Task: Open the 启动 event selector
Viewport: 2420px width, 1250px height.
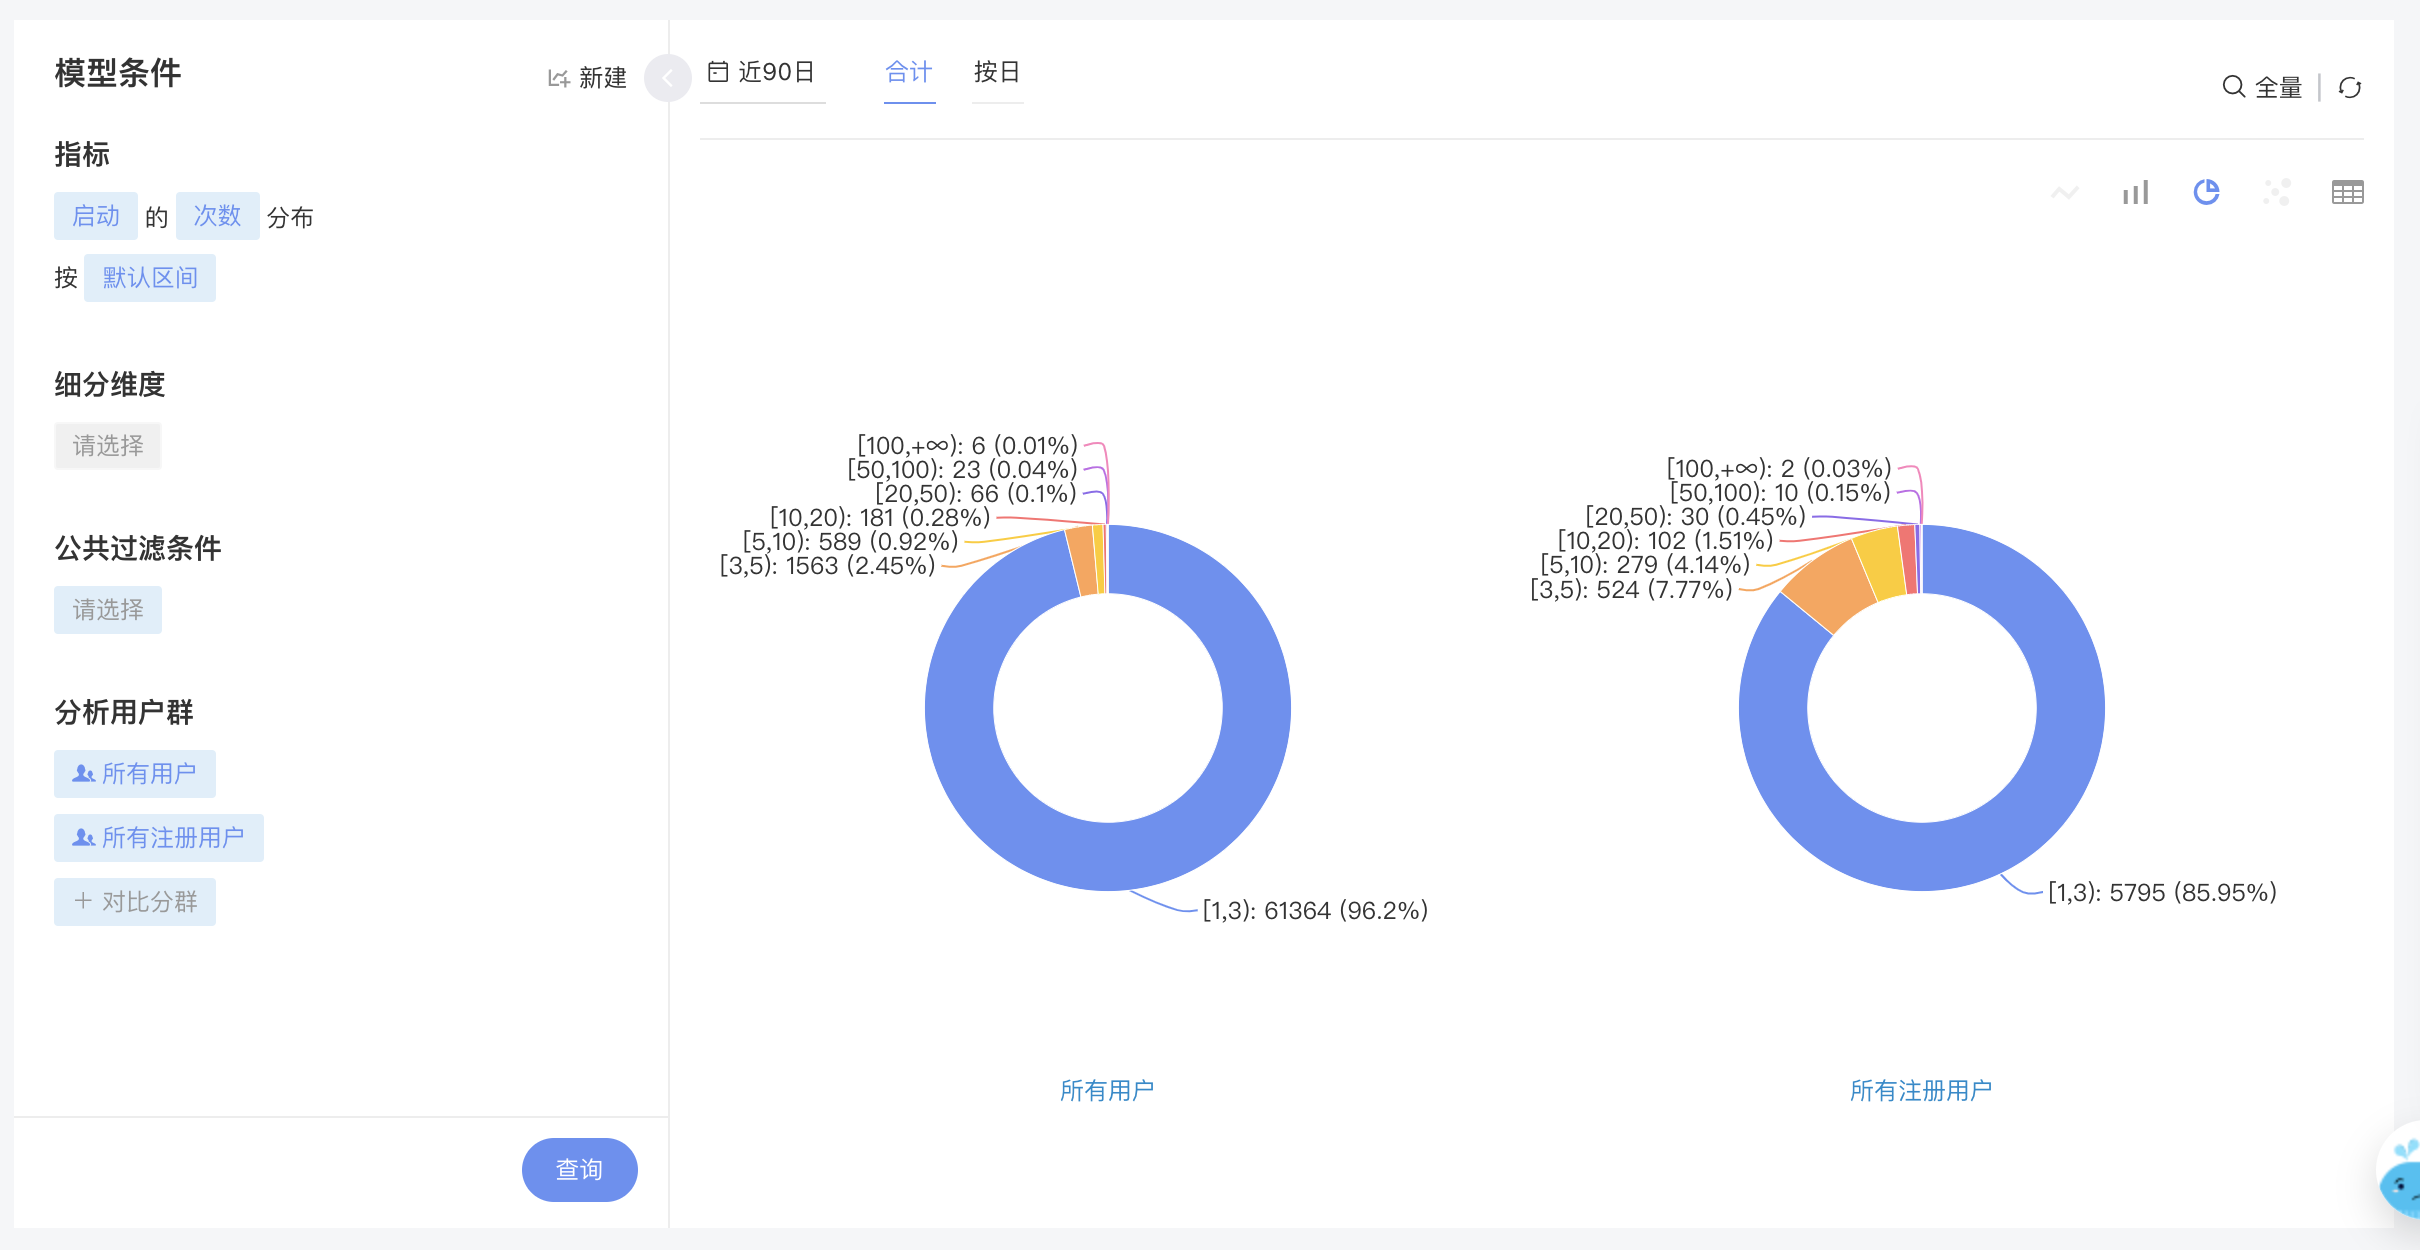Action: 96,216
